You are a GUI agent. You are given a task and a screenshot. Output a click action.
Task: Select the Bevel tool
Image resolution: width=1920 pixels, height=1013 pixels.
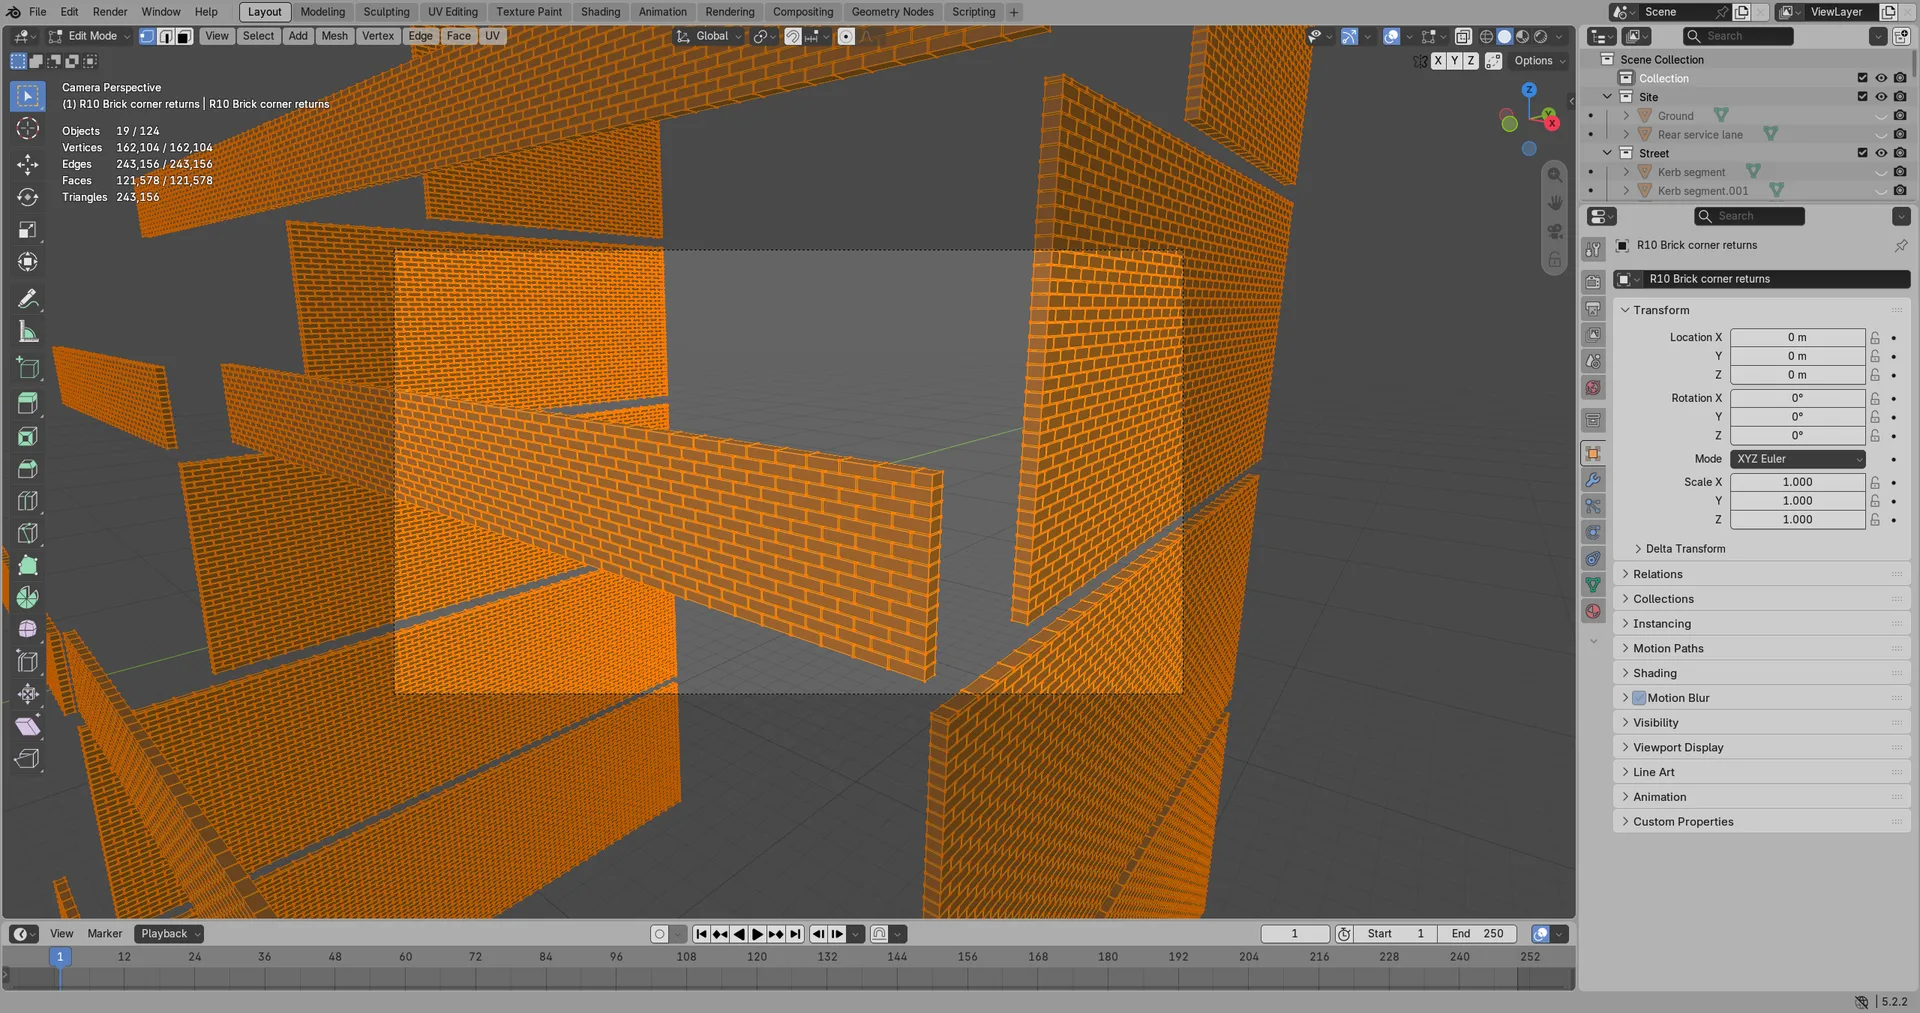[x=28, y=468]
